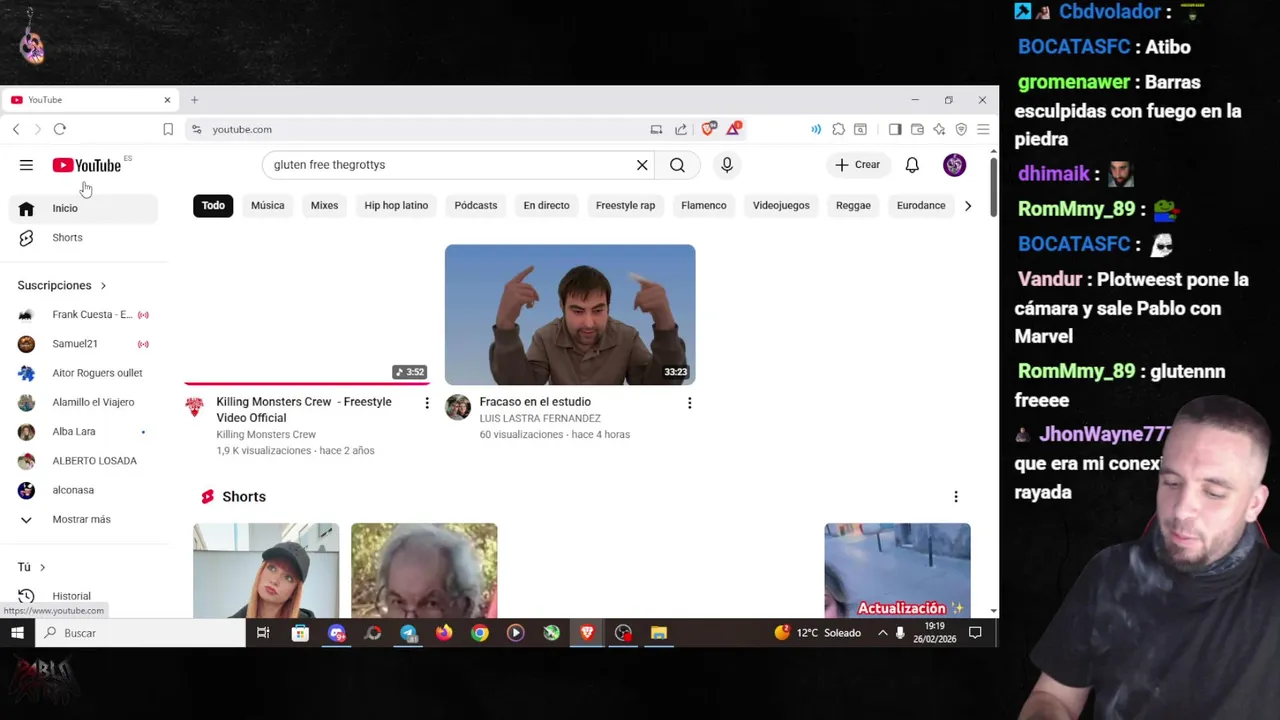
Task: Go to Inicio in the sidebar
Action: pos(84,208)
